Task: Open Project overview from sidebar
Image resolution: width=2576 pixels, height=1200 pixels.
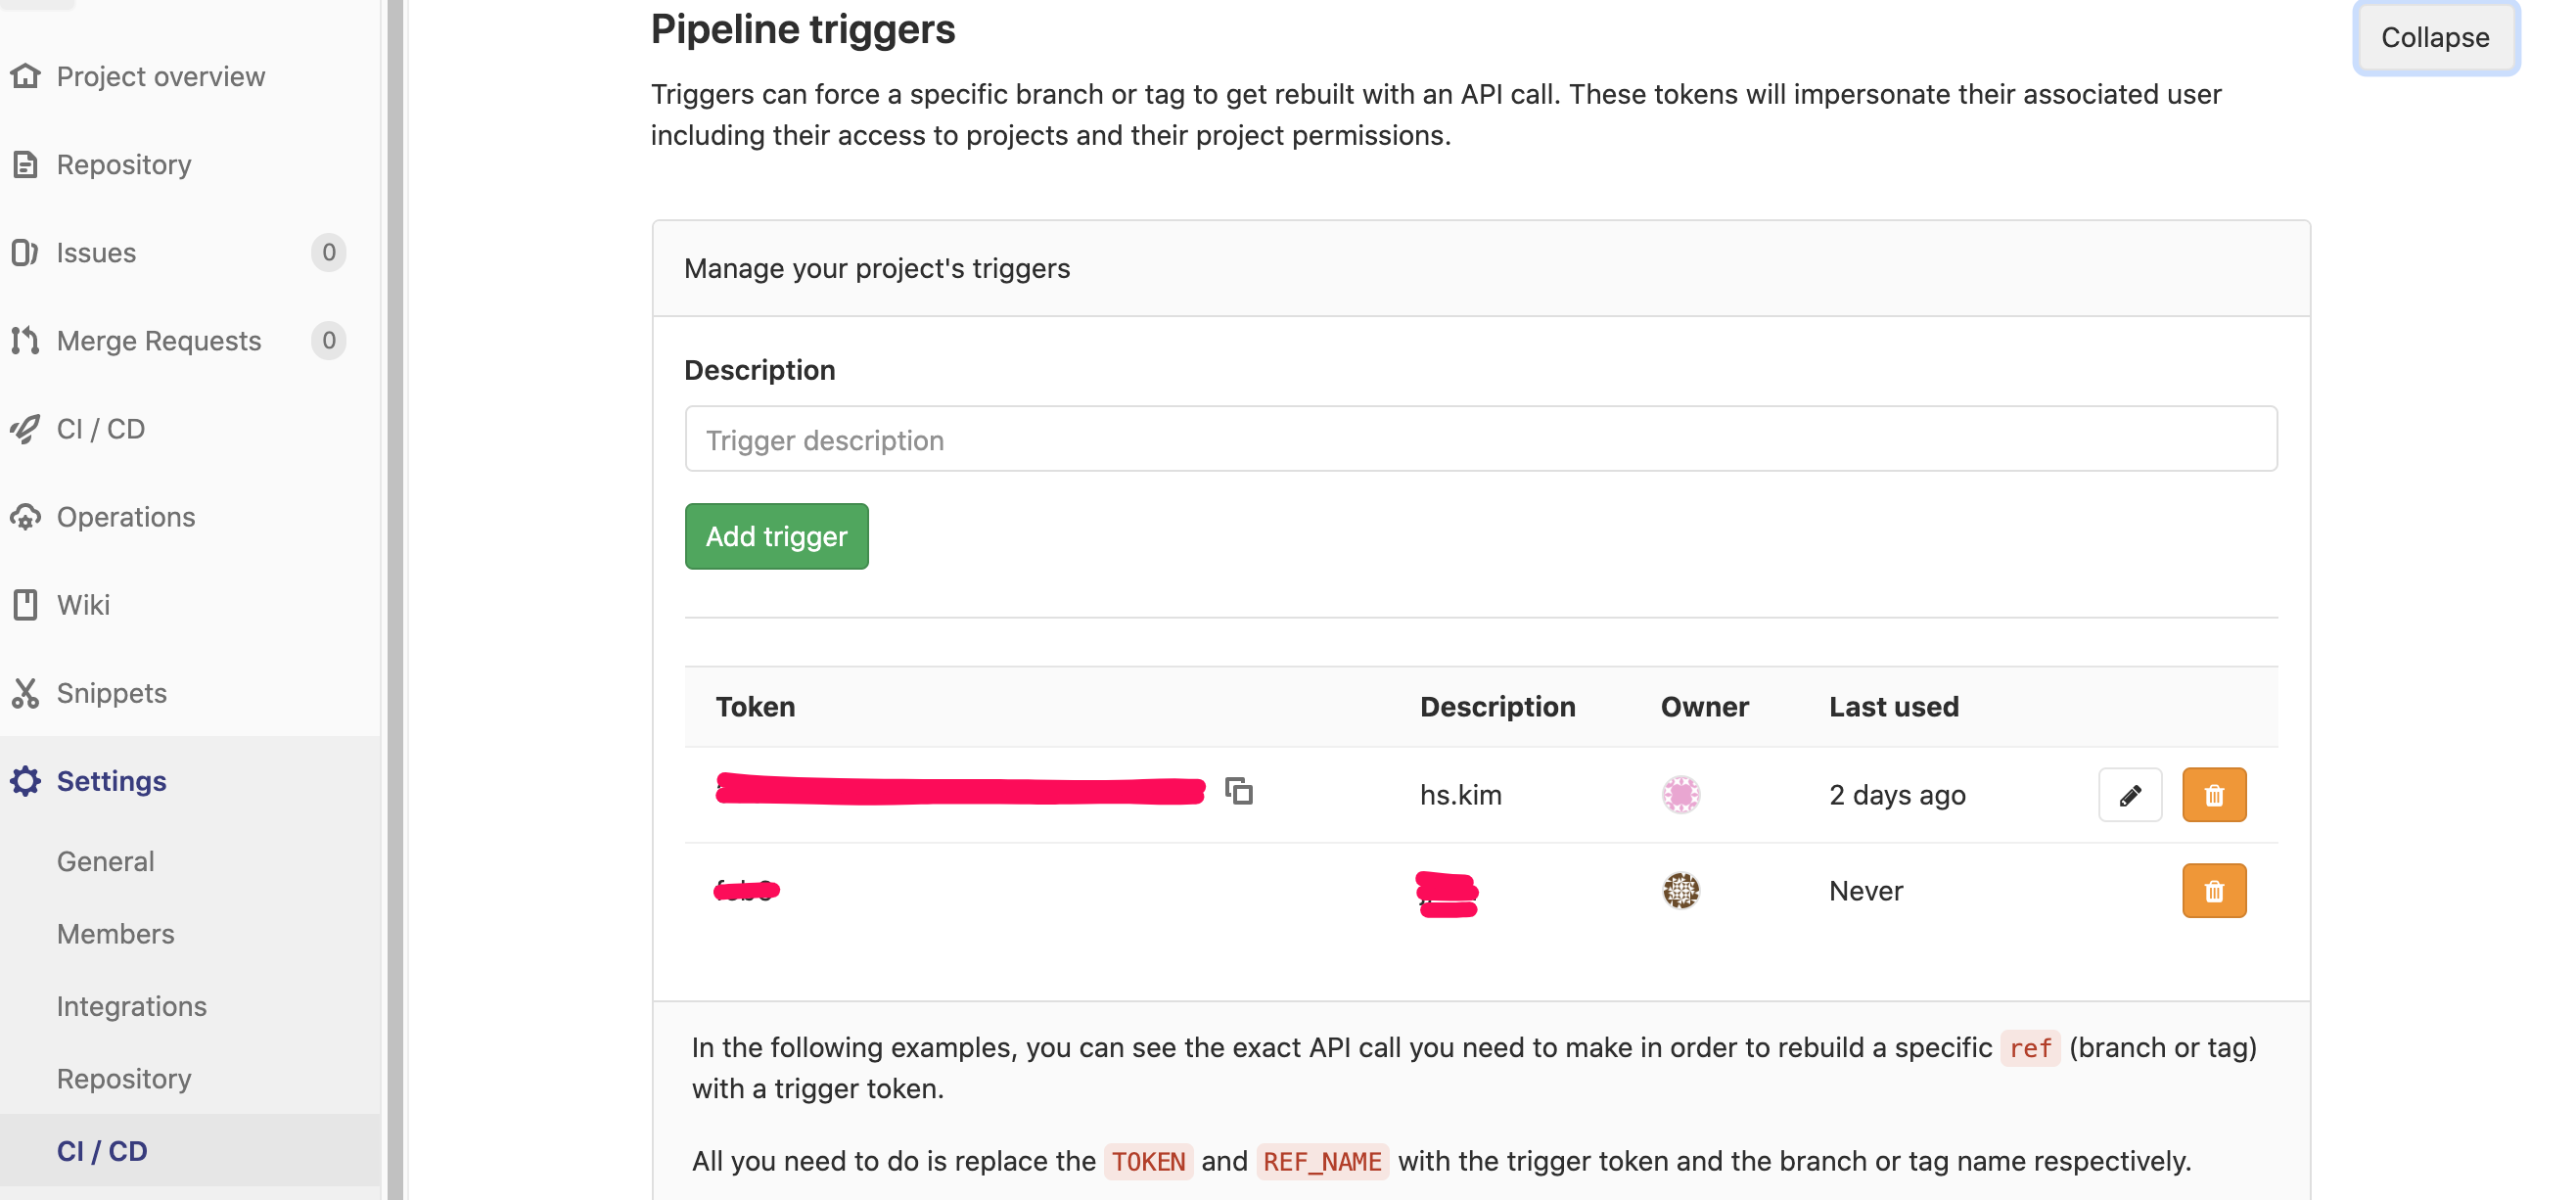Action: coord(160,77)
